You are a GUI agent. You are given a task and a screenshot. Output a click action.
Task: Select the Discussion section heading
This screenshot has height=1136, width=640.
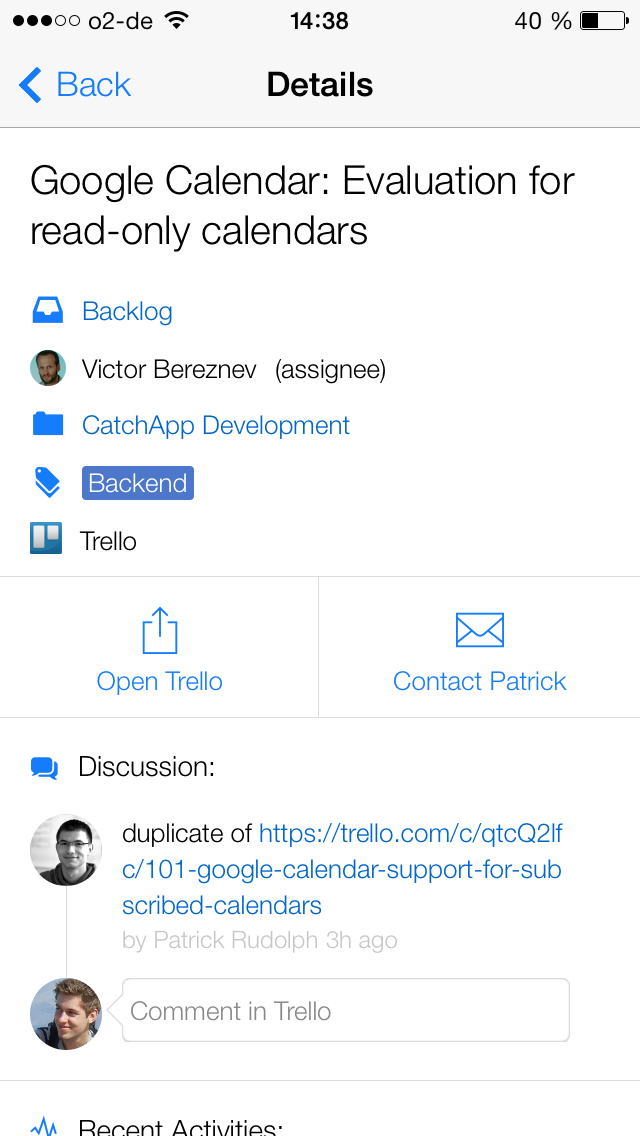pyautogui.click(x=147, y=767)
